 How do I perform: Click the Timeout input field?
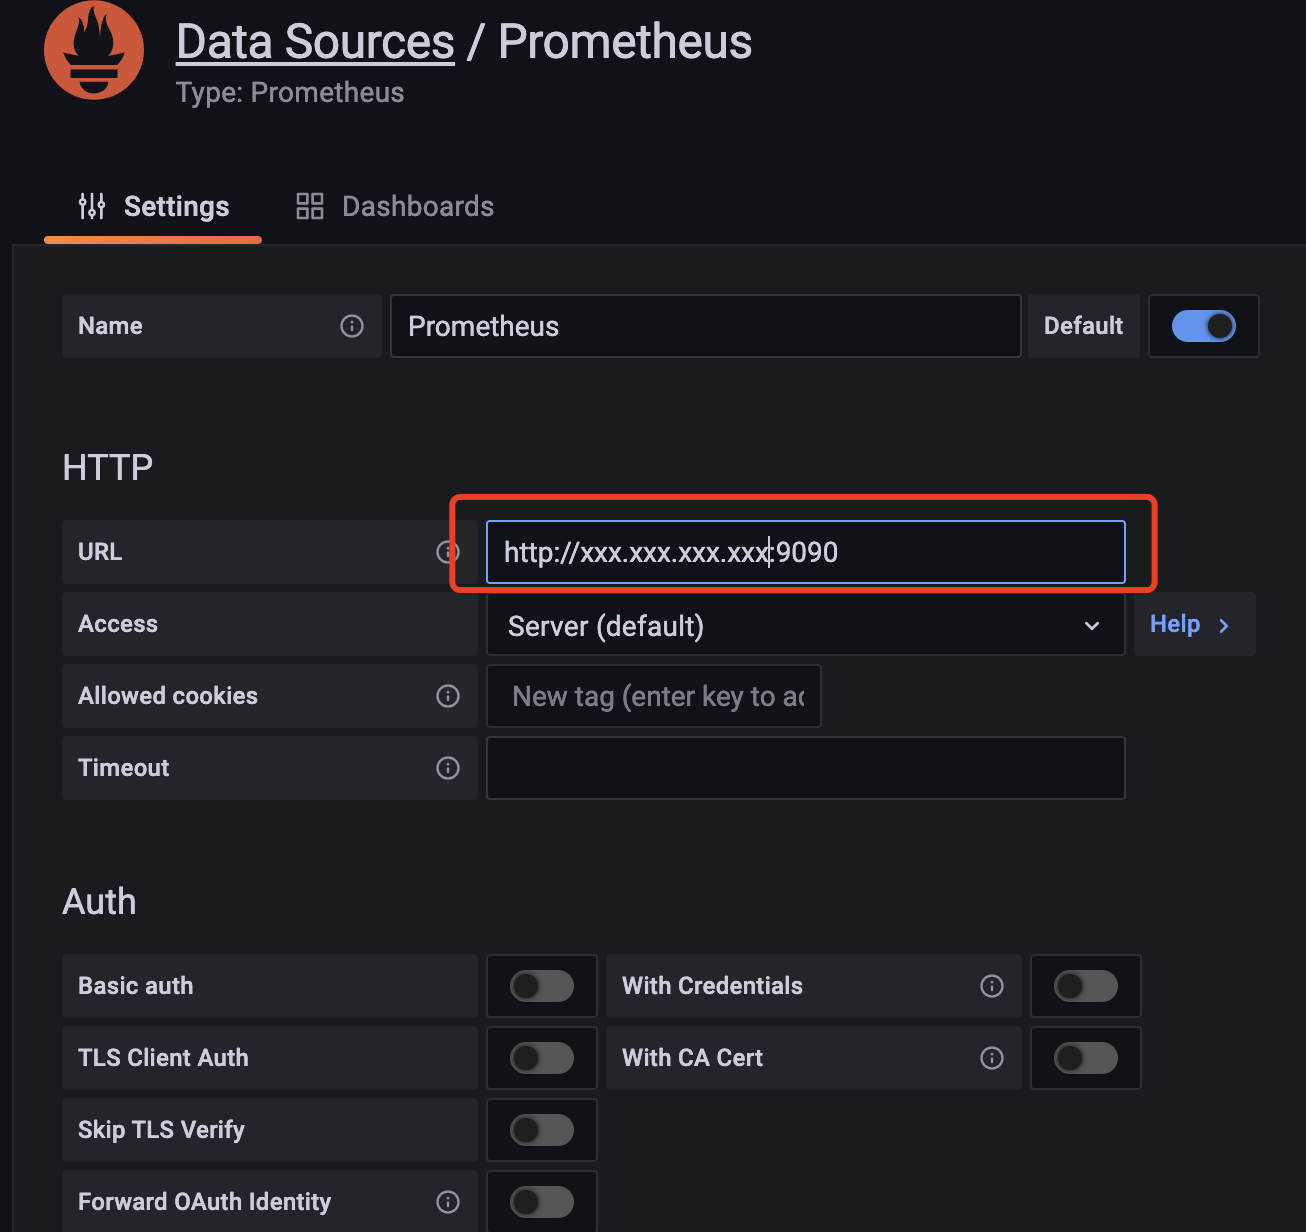(805, 768)
